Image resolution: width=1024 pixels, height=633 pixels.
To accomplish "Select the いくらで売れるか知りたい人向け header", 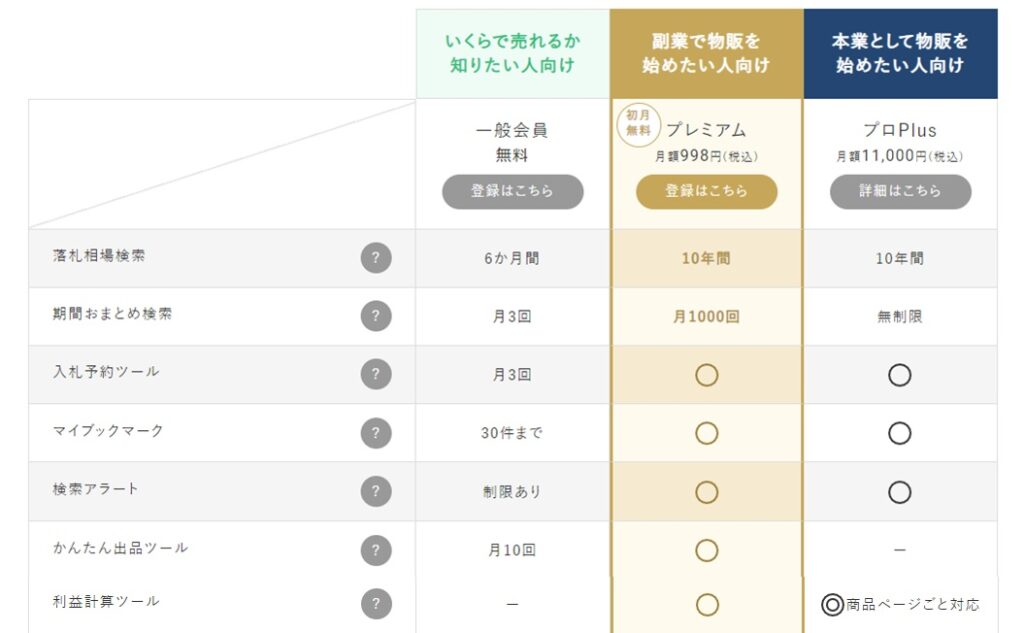I will pos(513,54).
